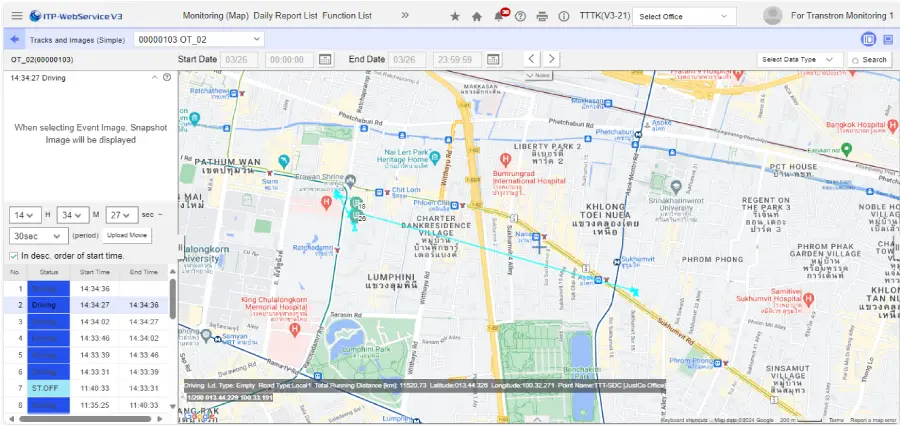Click the Search button
This screenshot has width=900, height=425.
click(x=869, y=60)
